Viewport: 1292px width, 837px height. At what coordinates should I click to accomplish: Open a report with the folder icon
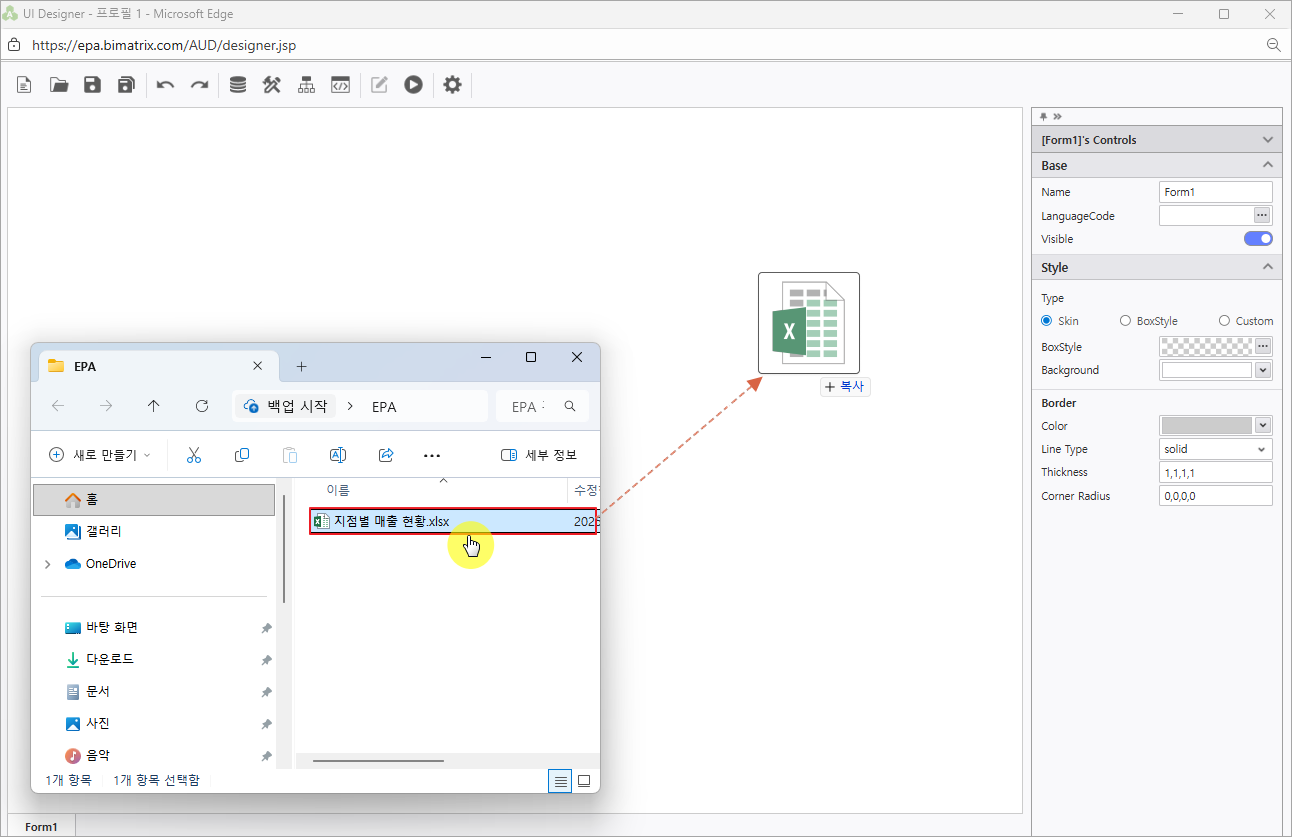coord(59,85)
